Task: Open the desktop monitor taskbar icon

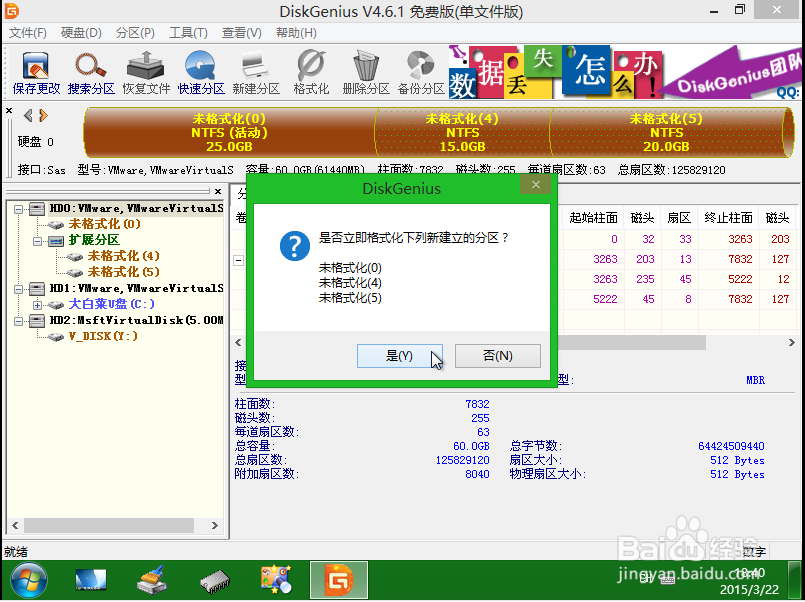Action: point(91,580)
